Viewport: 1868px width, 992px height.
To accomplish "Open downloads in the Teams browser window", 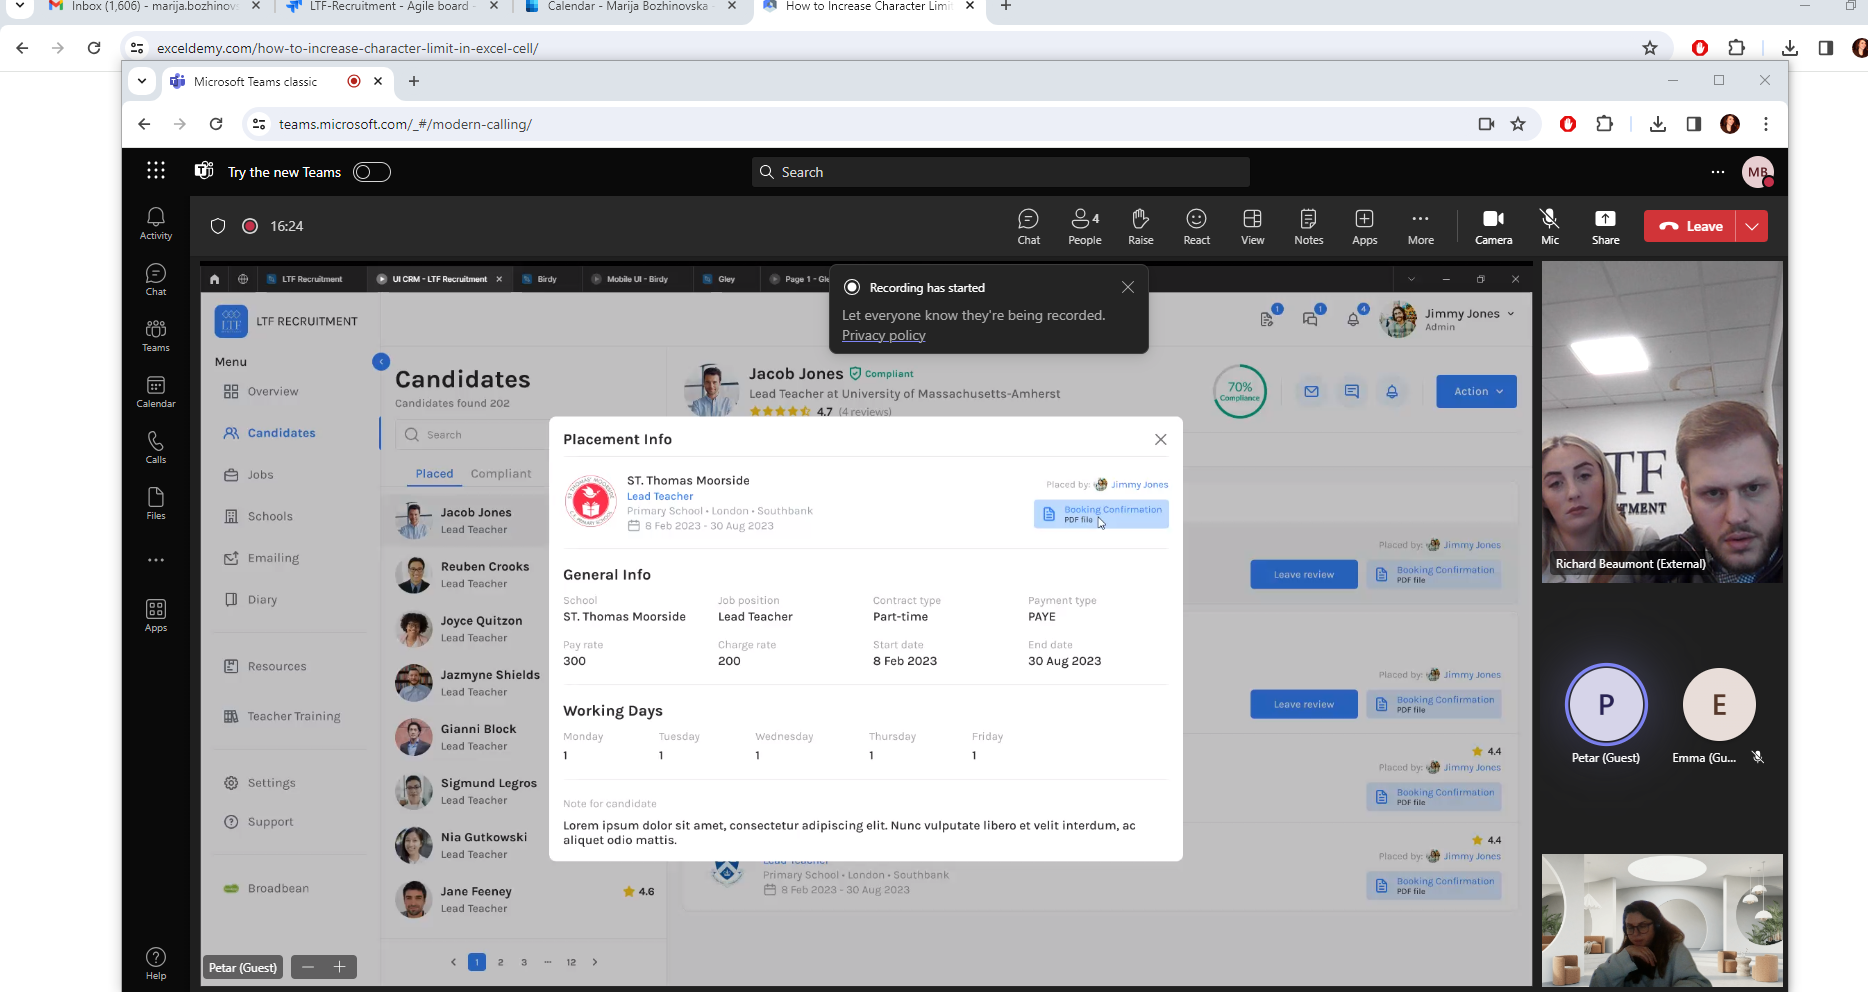I will pos(1657,124).
